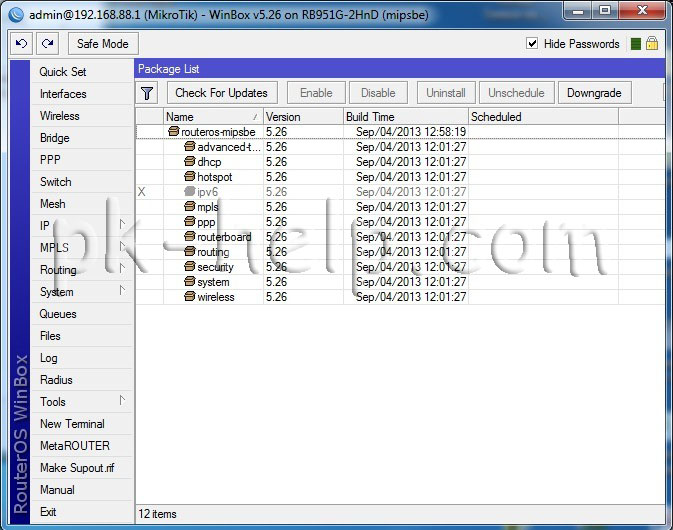The width and height of the screenshot is (673, 530).
Task: Toggle the Hide Passwords checkbox
Action: tap(532, 43)
